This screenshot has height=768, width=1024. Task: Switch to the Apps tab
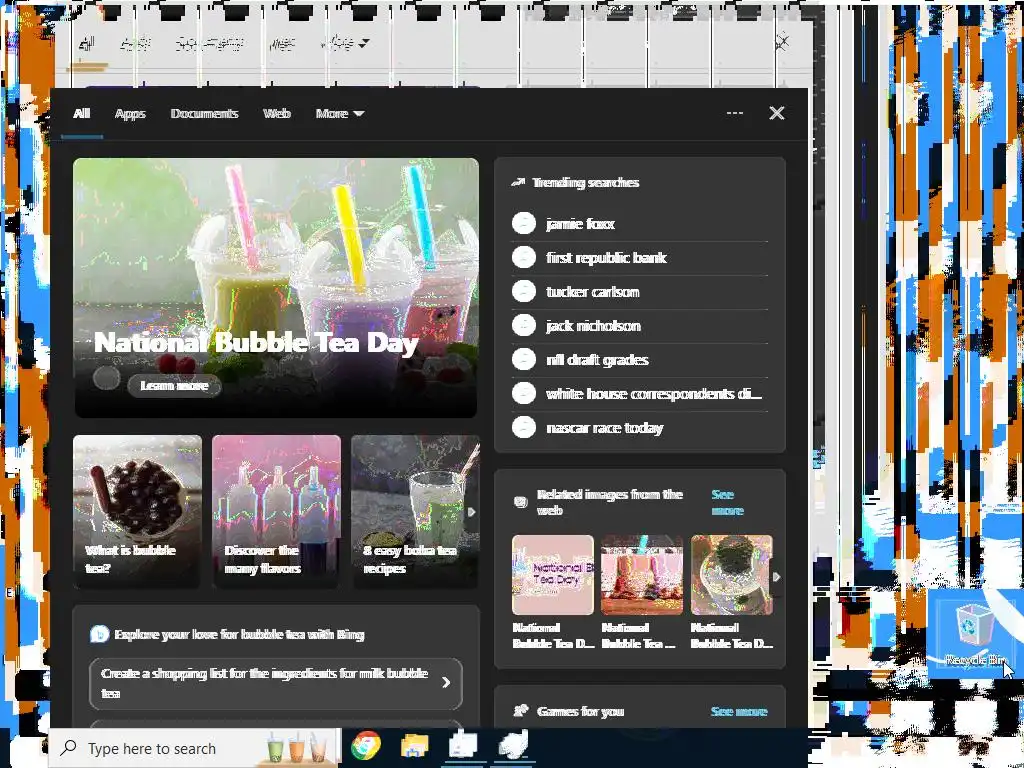point(130,114)
